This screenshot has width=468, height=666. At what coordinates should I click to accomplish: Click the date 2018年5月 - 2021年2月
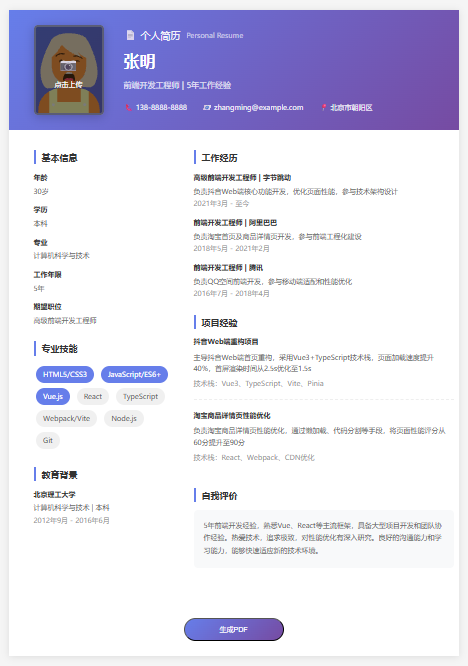pos(231,248)
